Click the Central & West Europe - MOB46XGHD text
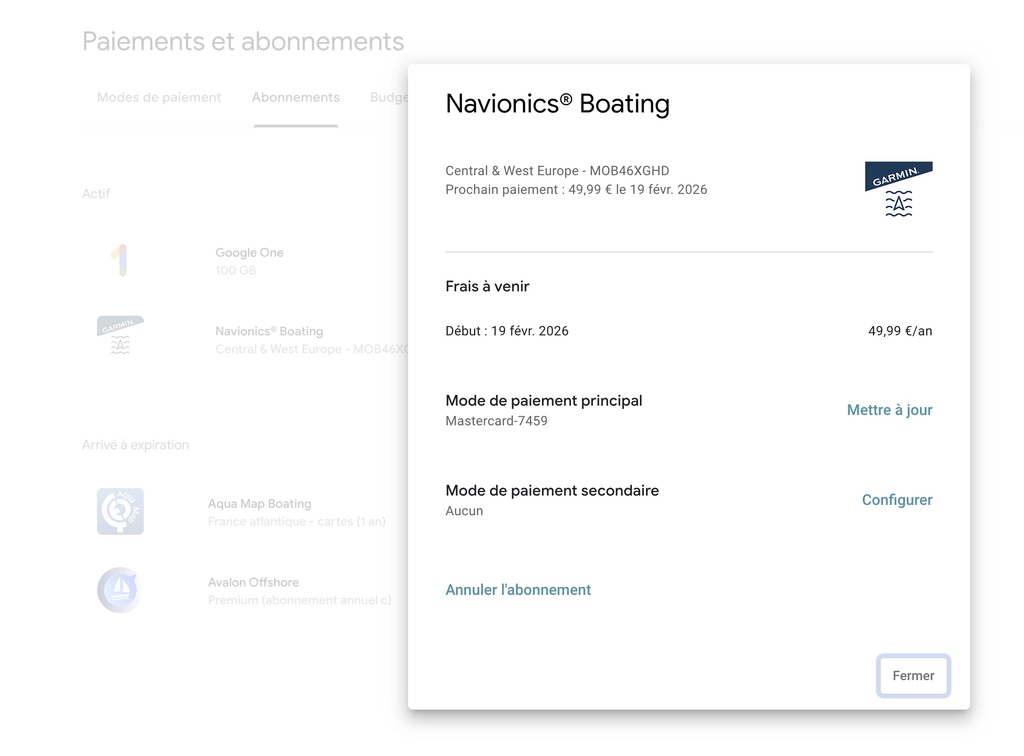Viewport: 1024px width, 756px height. click(557, 170)
